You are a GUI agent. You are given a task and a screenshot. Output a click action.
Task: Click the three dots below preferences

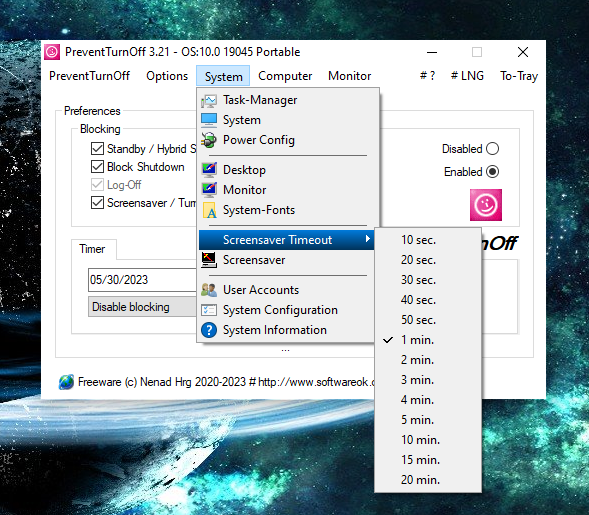pos(285,350)
